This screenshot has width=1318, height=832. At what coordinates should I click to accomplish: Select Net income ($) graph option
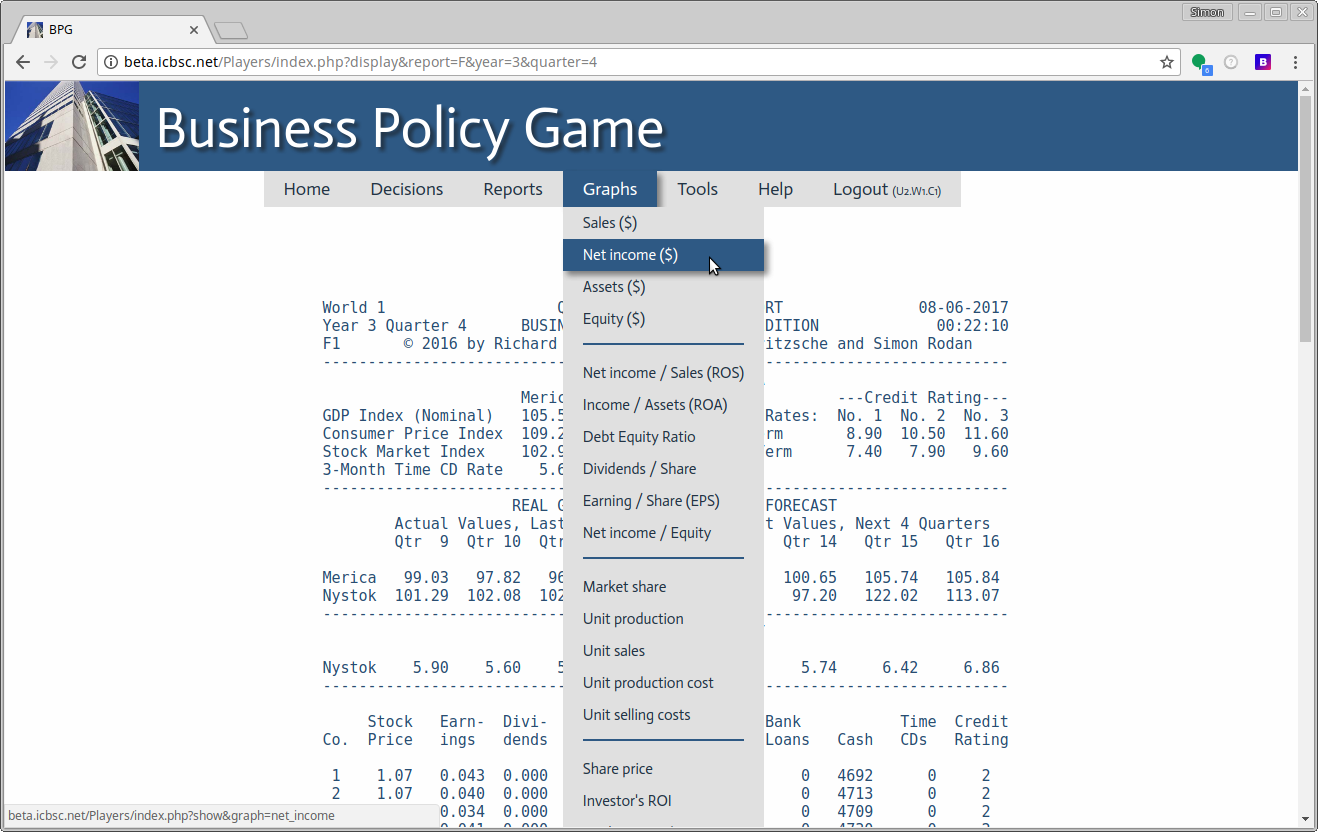(x=630, y=255)
